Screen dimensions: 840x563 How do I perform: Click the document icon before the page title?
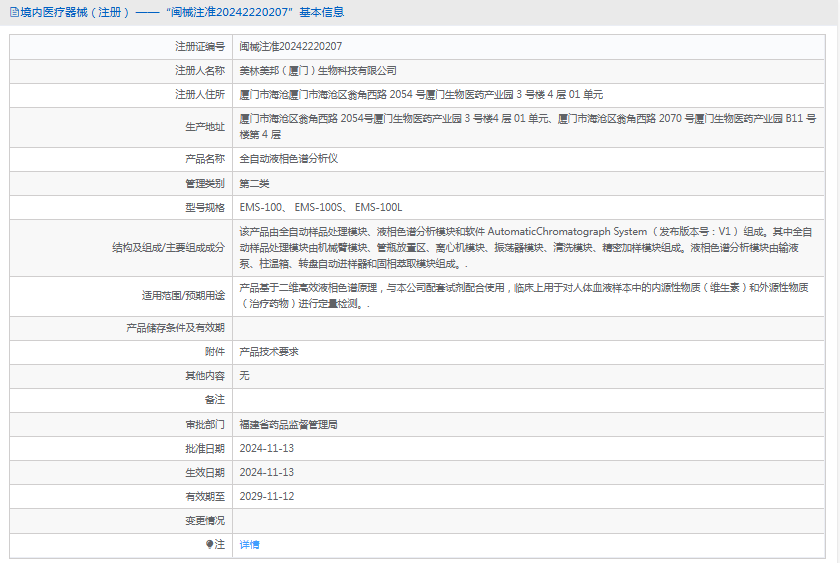(14, 12)
